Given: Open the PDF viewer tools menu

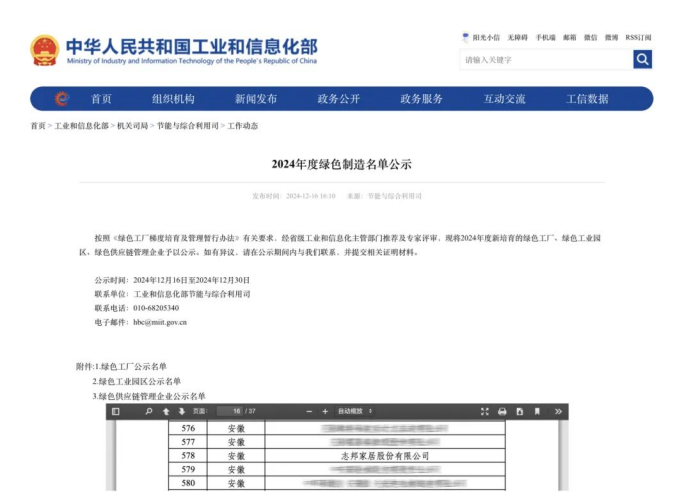Looking at the screenshot, I should coord(558,411).
